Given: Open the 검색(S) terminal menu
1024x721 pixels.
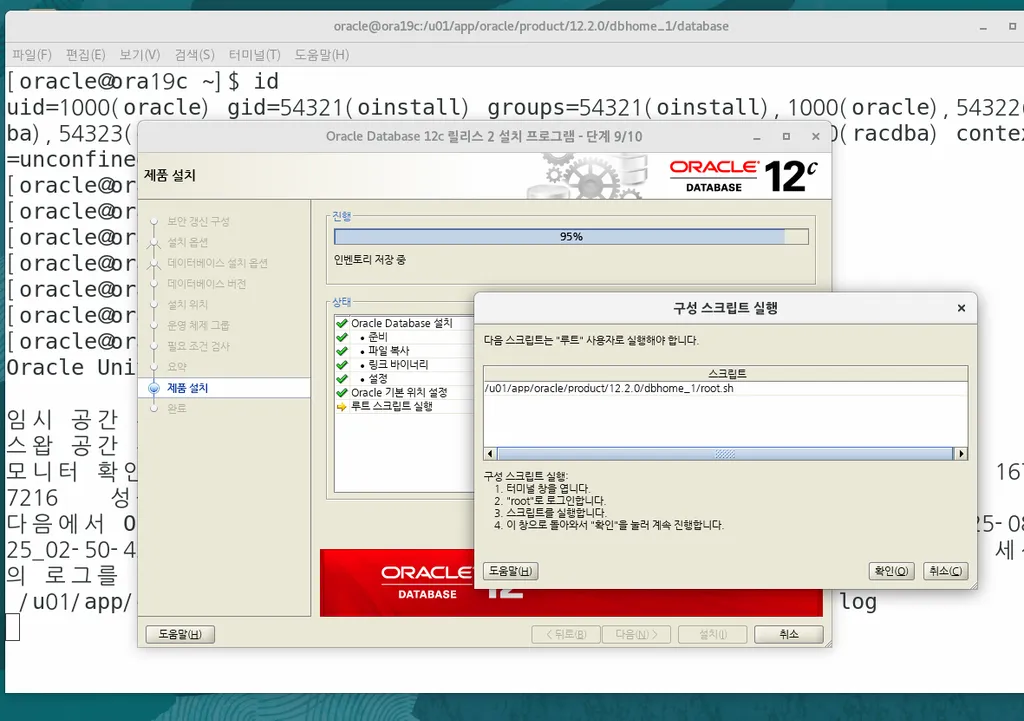Looking at the screenshot, I should 194,55.
